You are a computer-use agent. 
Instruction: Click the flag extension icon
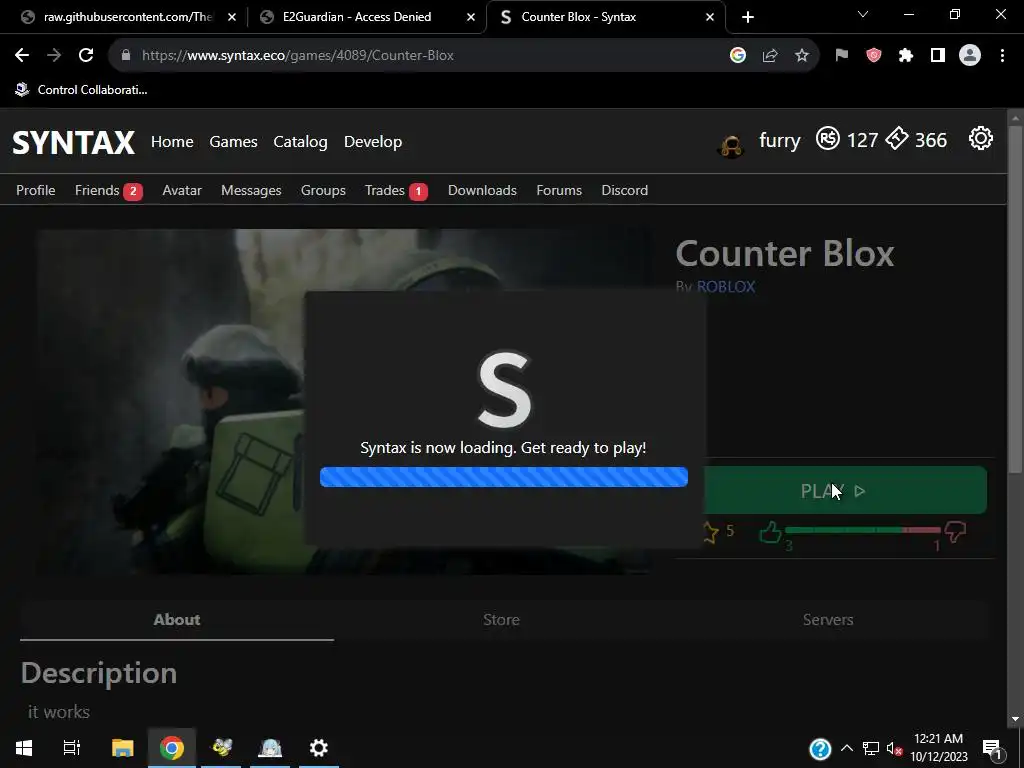842,56
